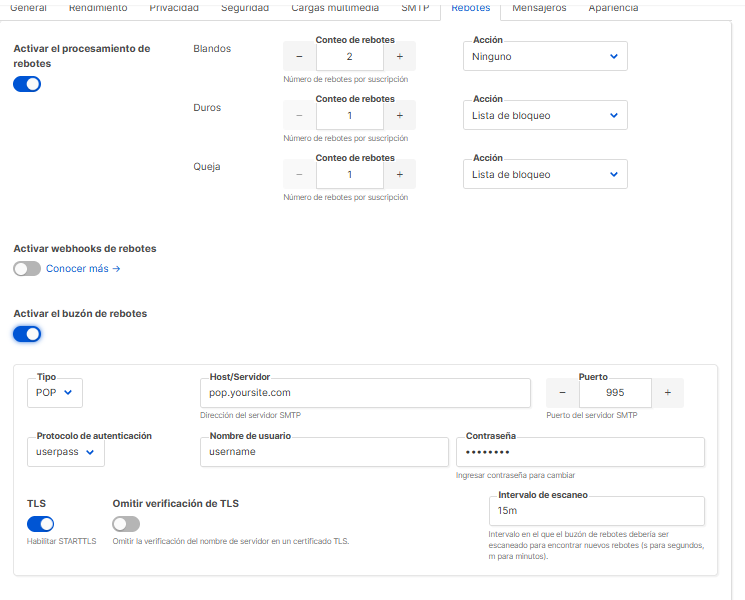Enable Omitir verificación de TLS switch
Viewport: 745px width, 600px height.
pos(126,524)
